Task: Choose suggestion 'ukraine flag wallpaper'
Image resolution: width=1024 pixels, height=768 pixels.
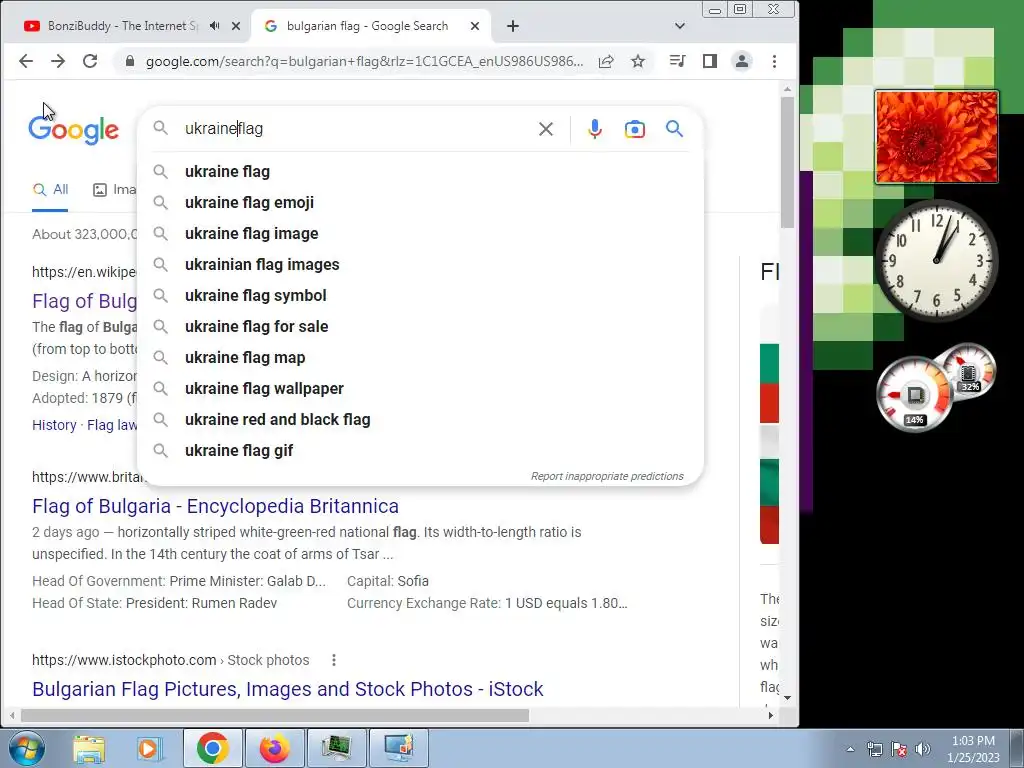Action: [421, 389]
